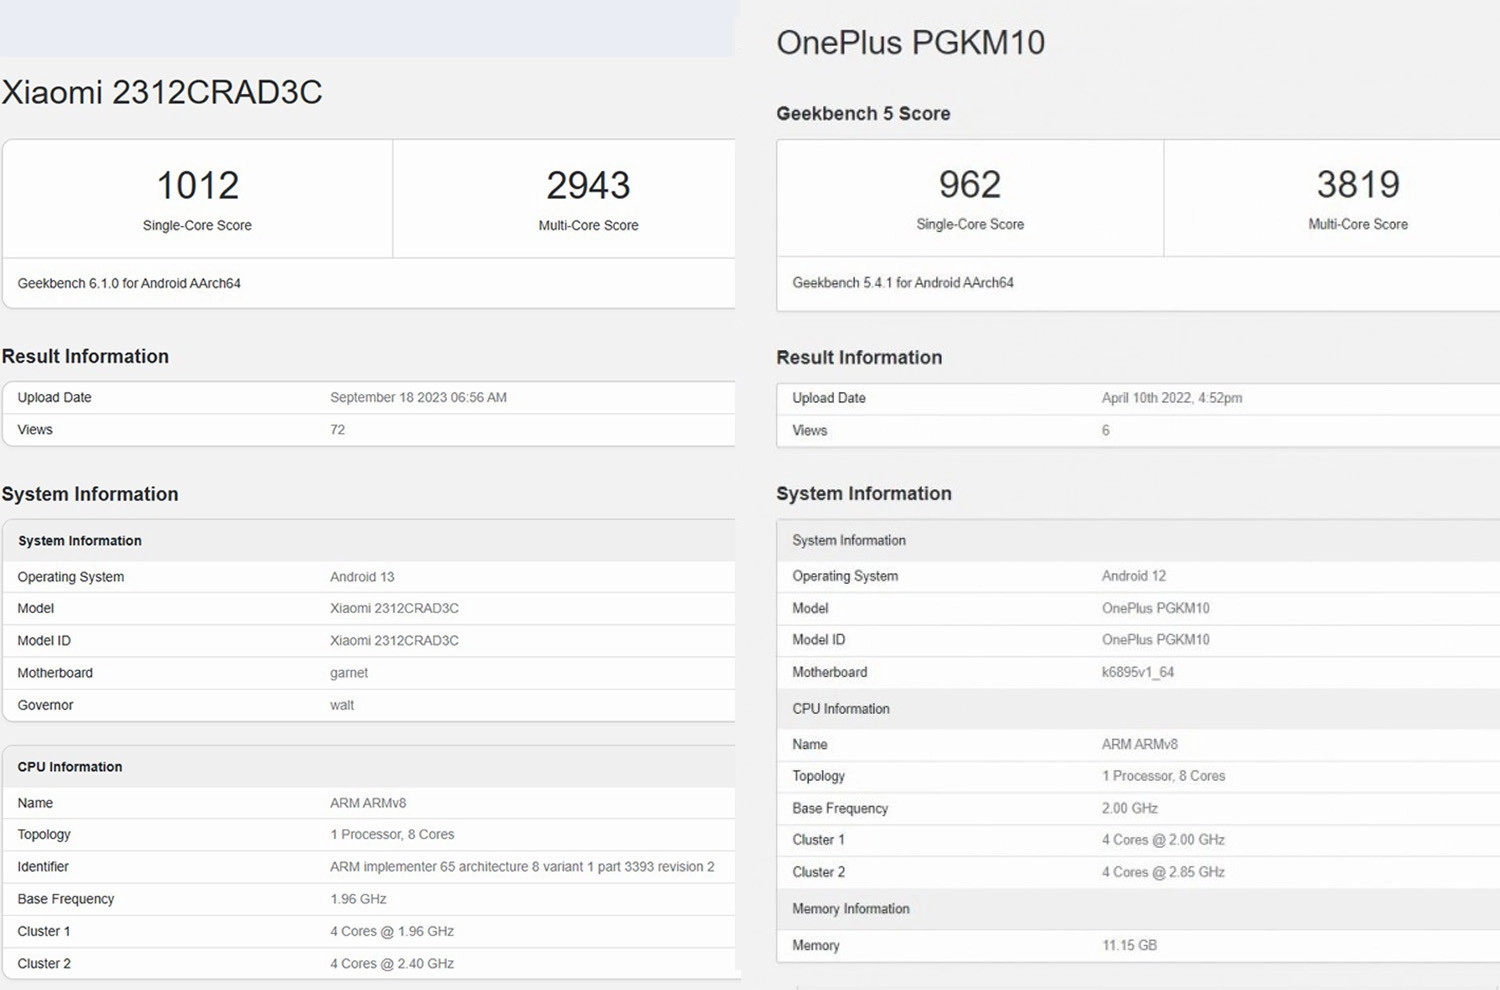The height and width of the screenshot is (990, 1500).
Task: Select the memory value '11.15 GB'
Action: (1129, 945)
